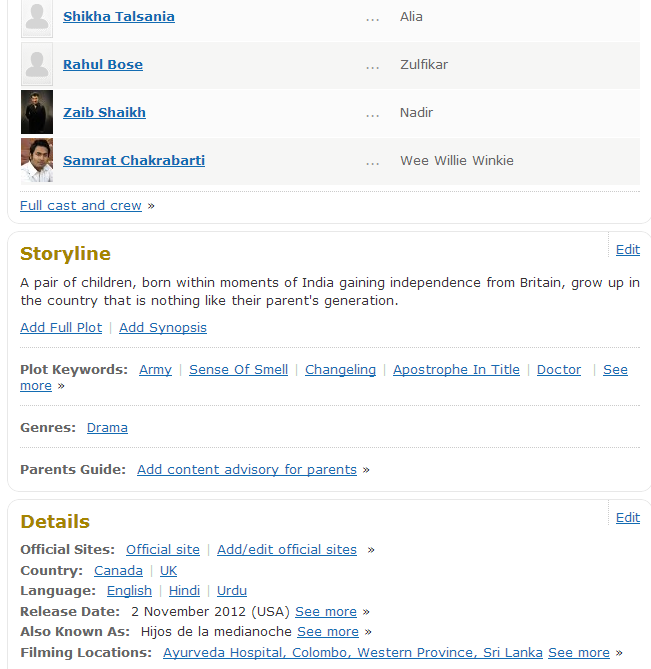Viewport: 651px width, 669px height.
Task: Click the Add Synopsis link
Action: (x=163, y=328)
